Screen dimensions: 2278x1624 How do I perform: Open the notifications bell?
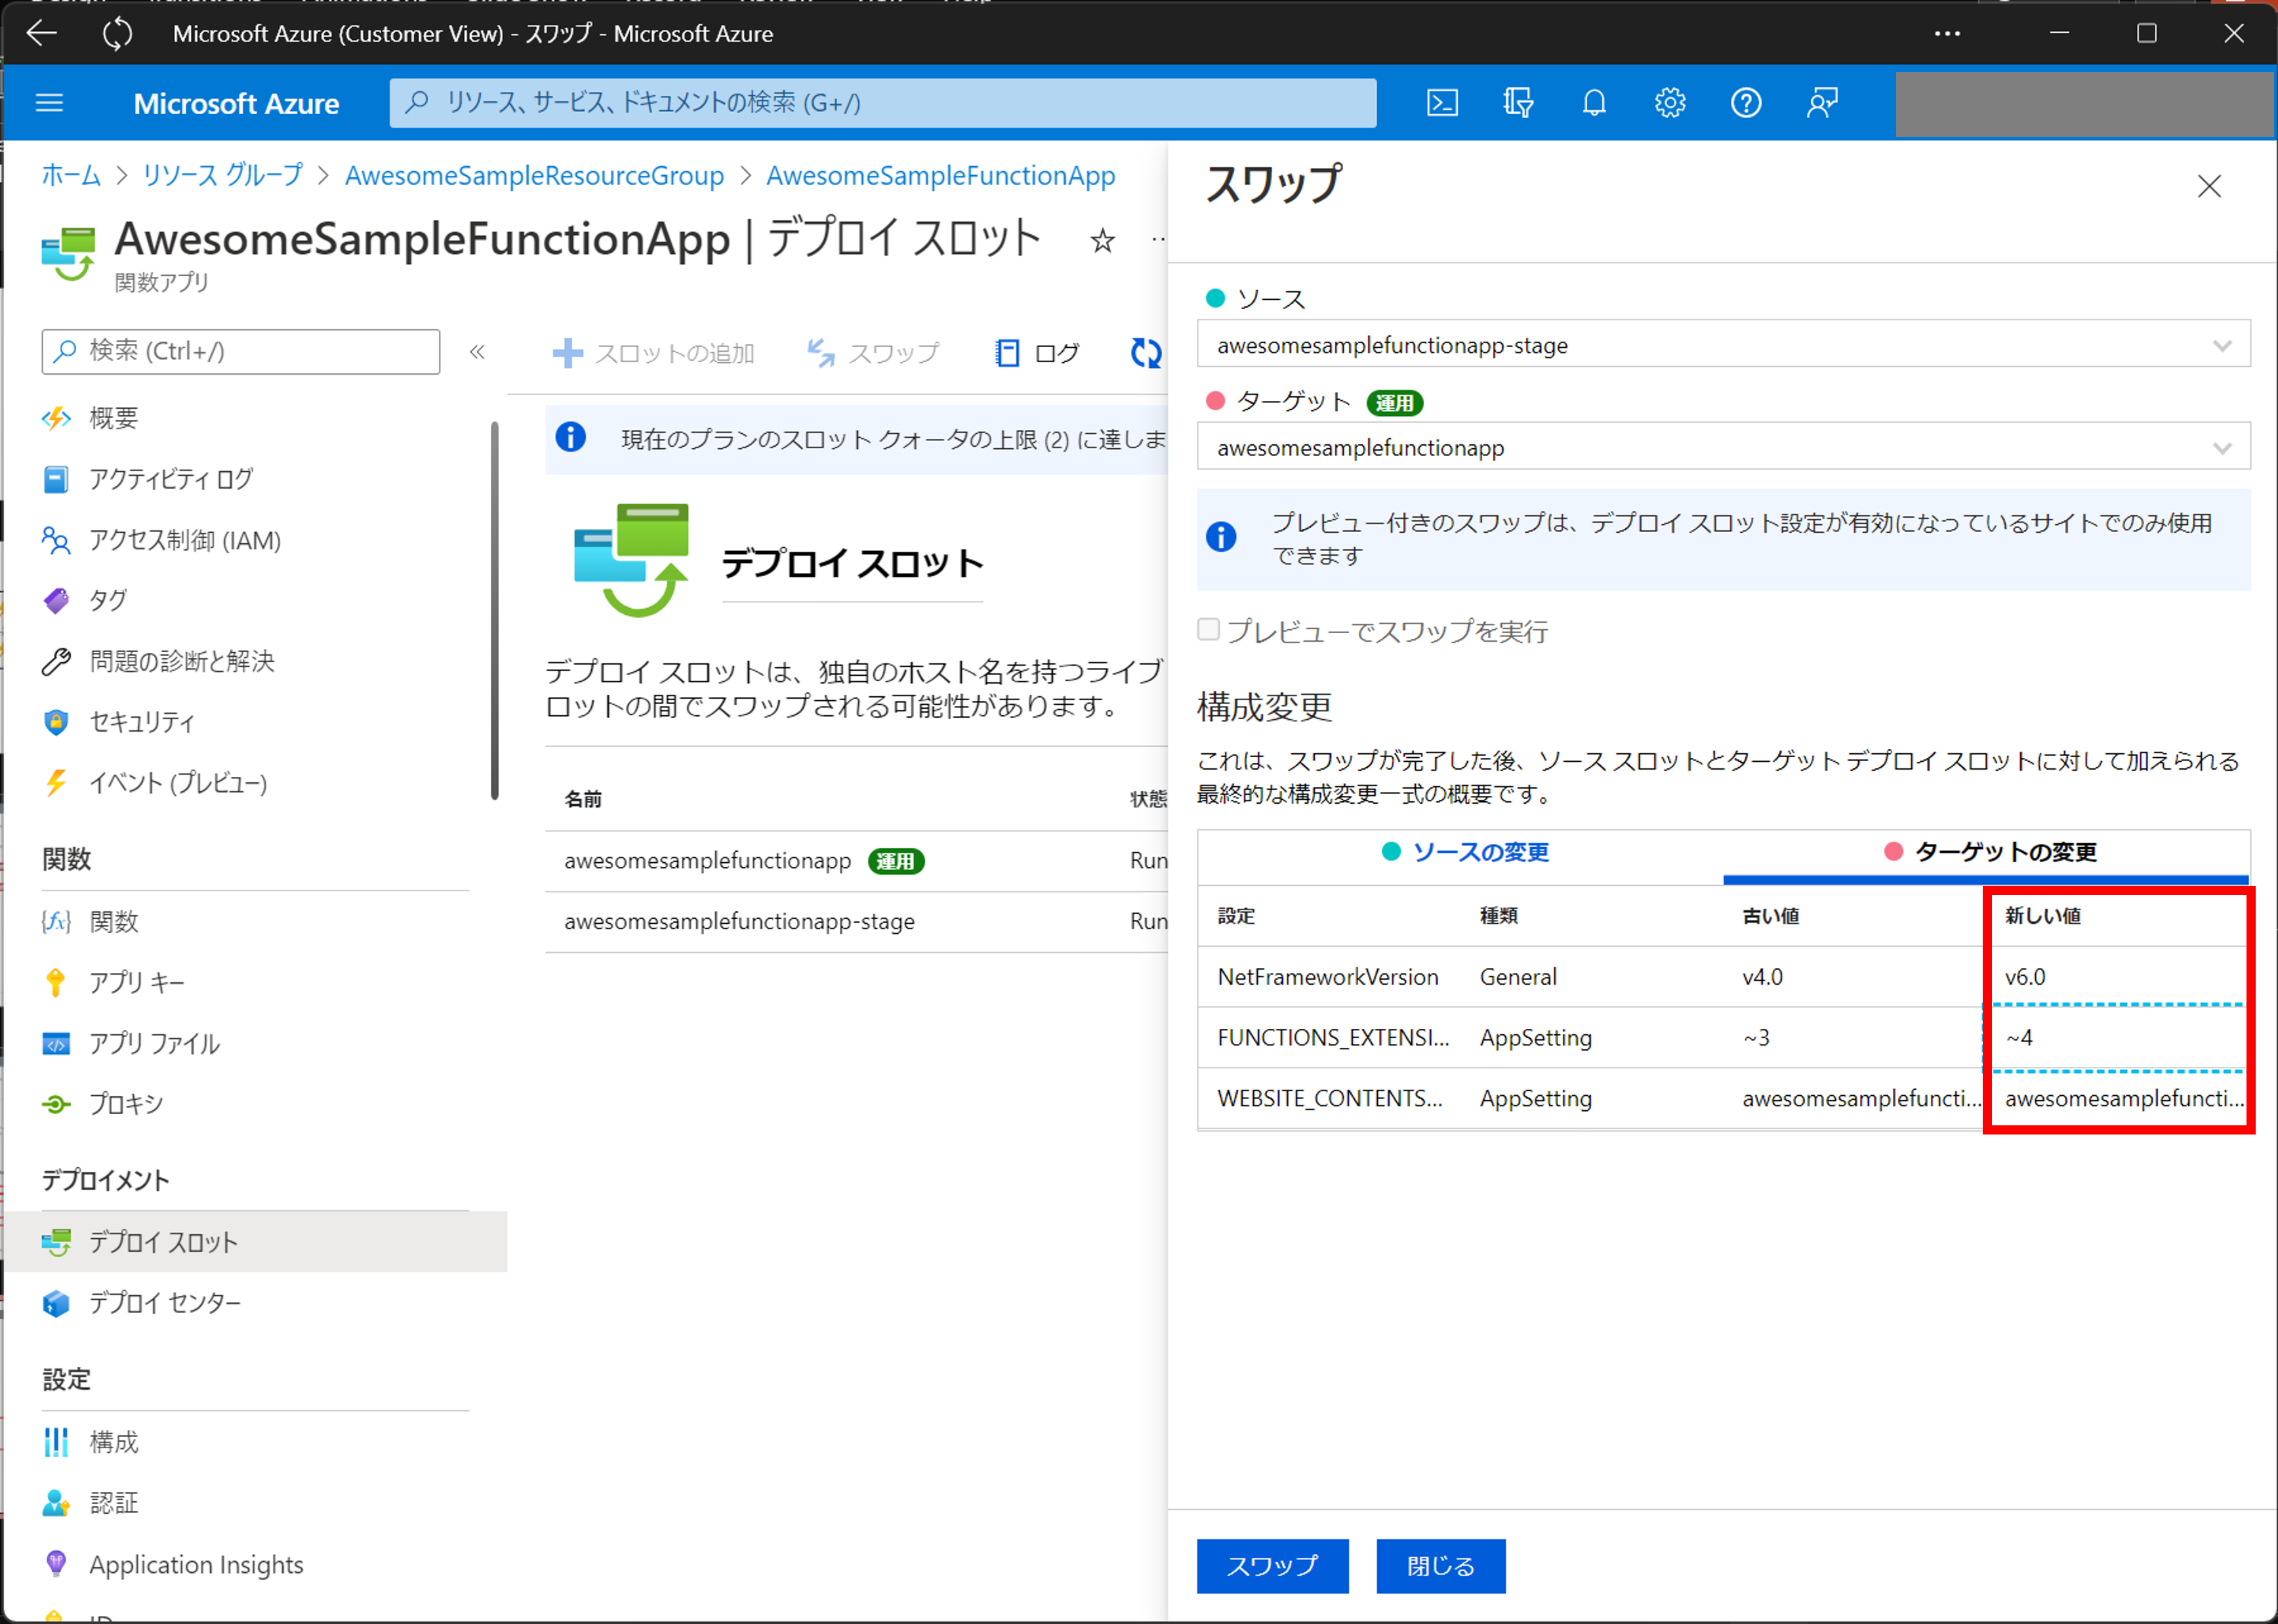pos(1594,103)
